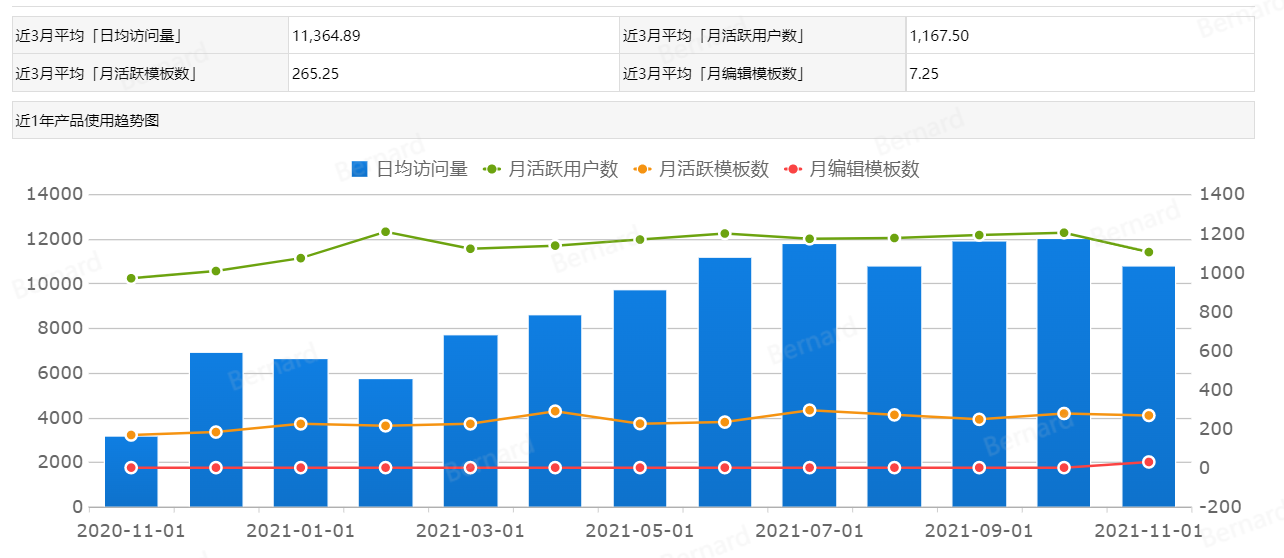The image size is (1284, 558).
Task: Click the 日均访问量 bar for 2021-09-01
Action: (979, 374)
